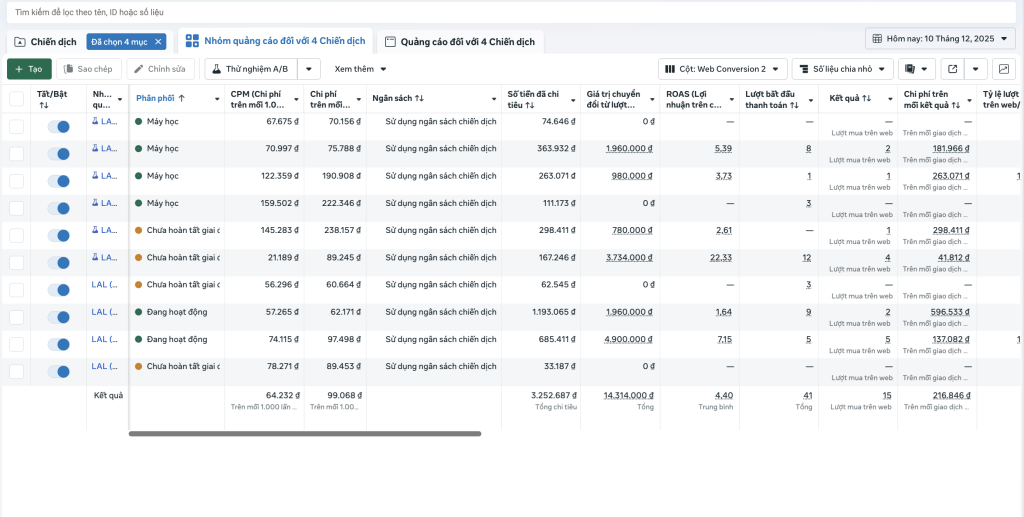The height and width of the screenshot is (517, 1024).
Task: Check the select-all checkbox in table header
Action: (16, 98)
